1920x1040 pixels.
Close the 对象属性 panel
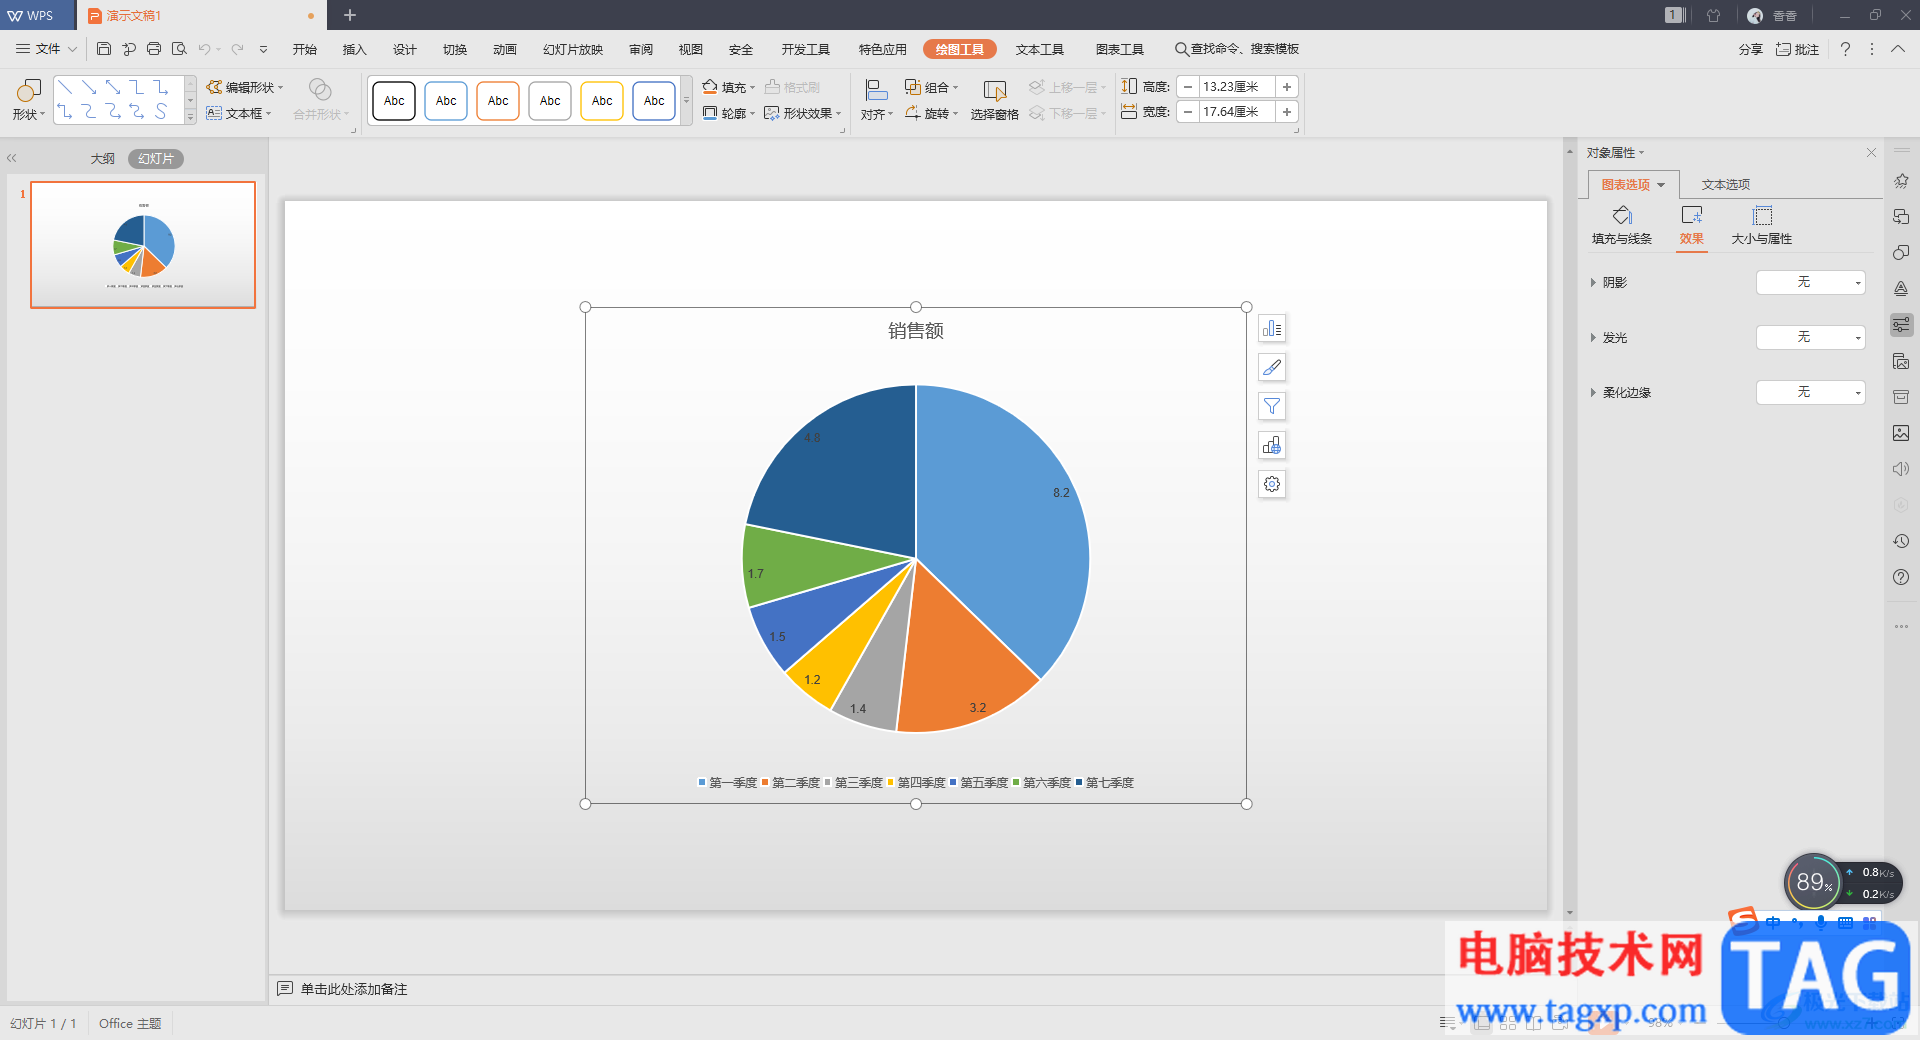coord(1871,152)
